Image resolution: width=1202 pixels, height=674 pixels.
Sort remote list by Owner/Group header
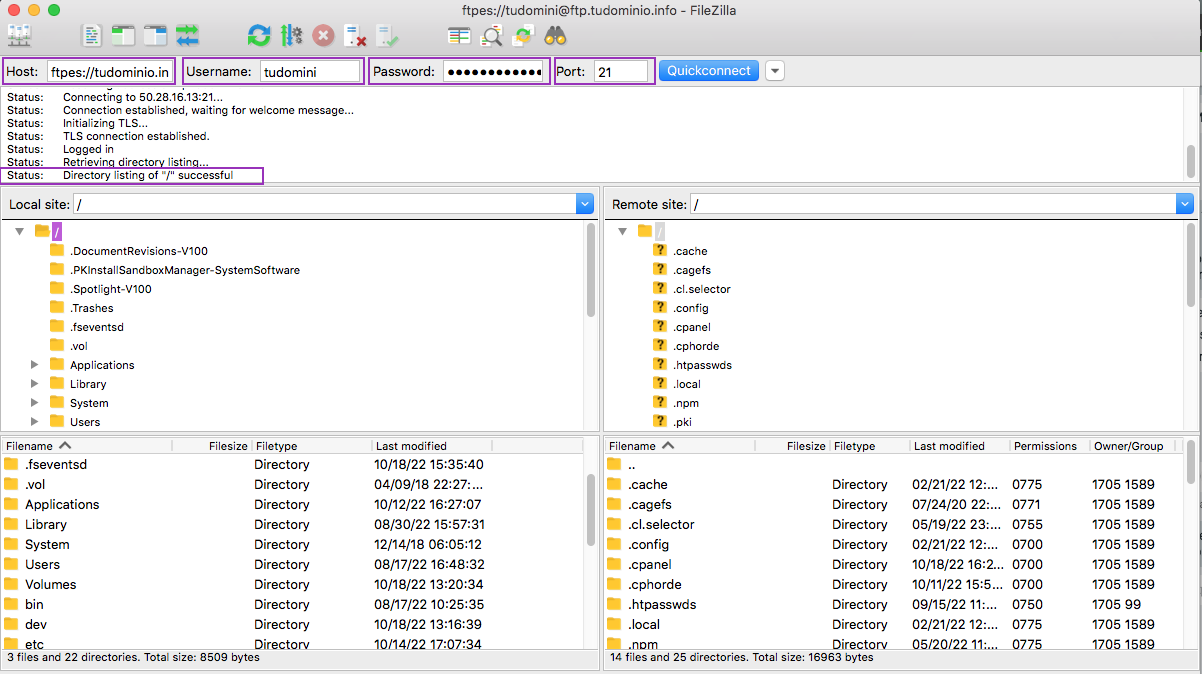point(1133,446)
